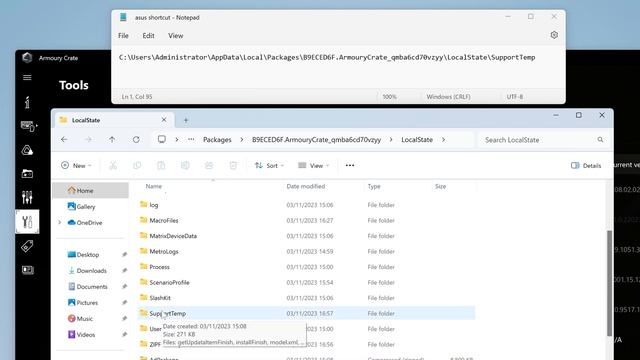Expand hidden breadcrumb path ellipsis
This screenshot has width=640, height=360.
tap(191, 140)
